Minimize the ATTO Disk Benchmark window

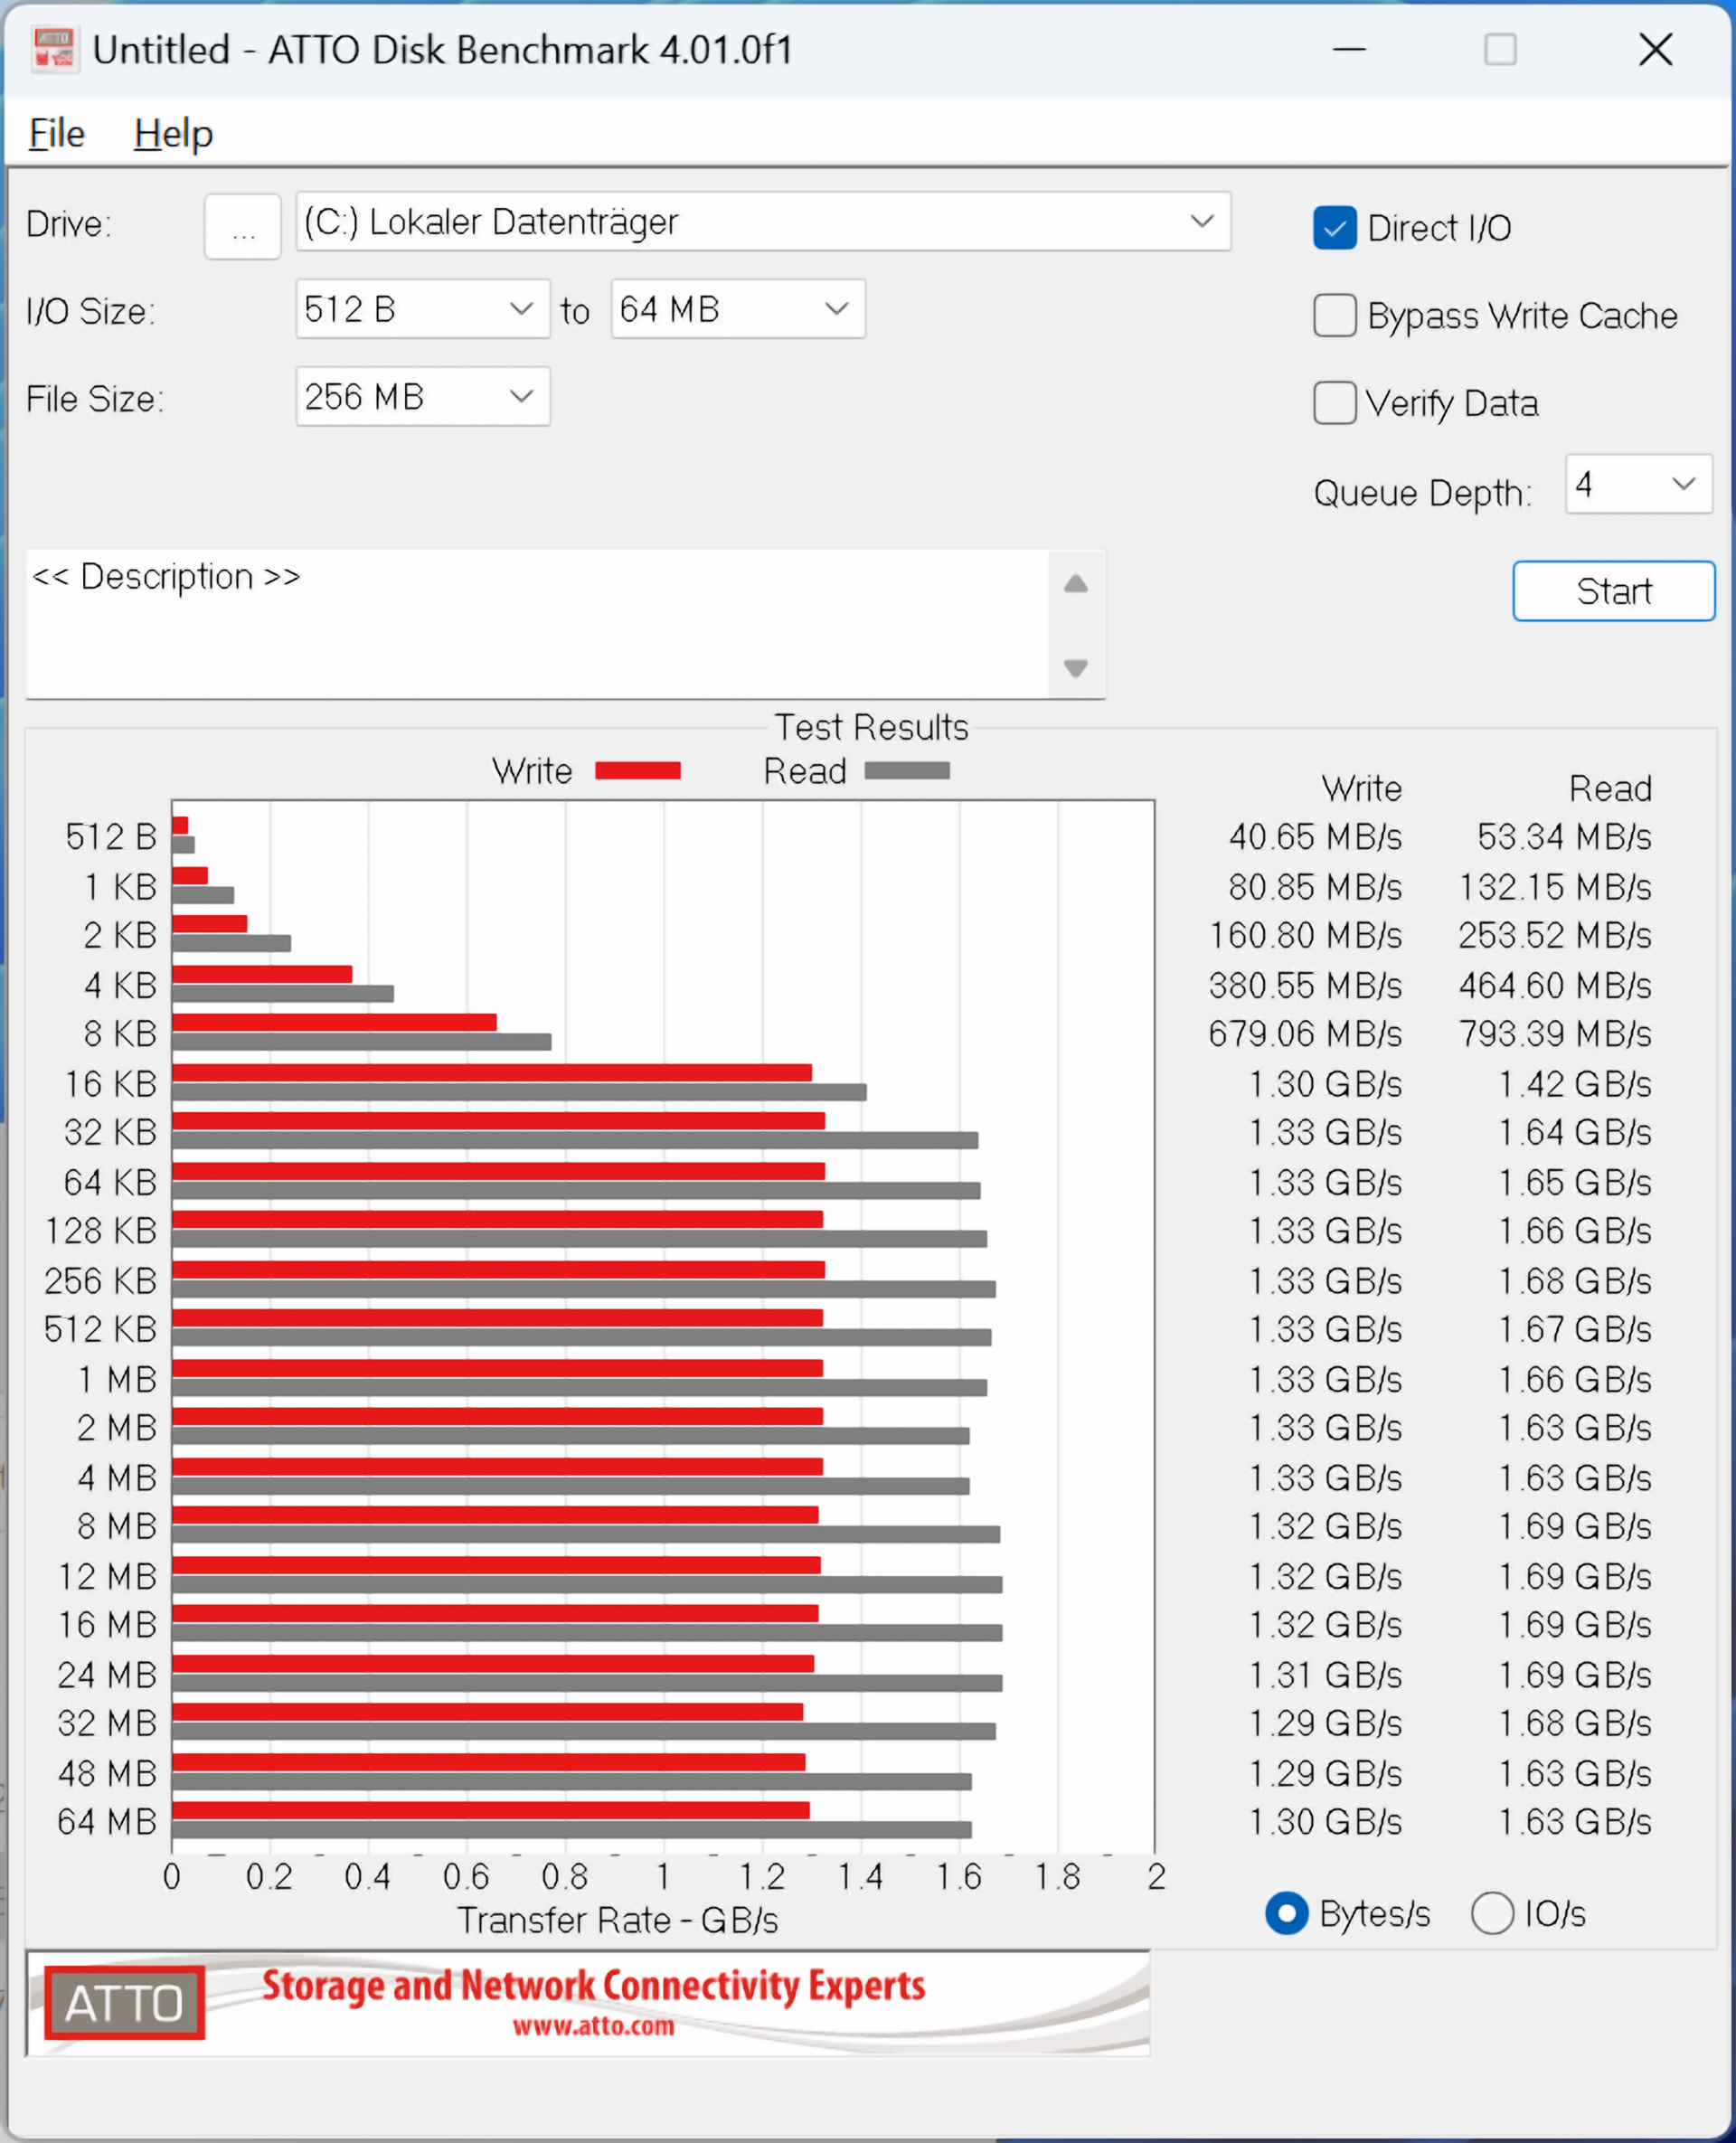point(1349,49)
